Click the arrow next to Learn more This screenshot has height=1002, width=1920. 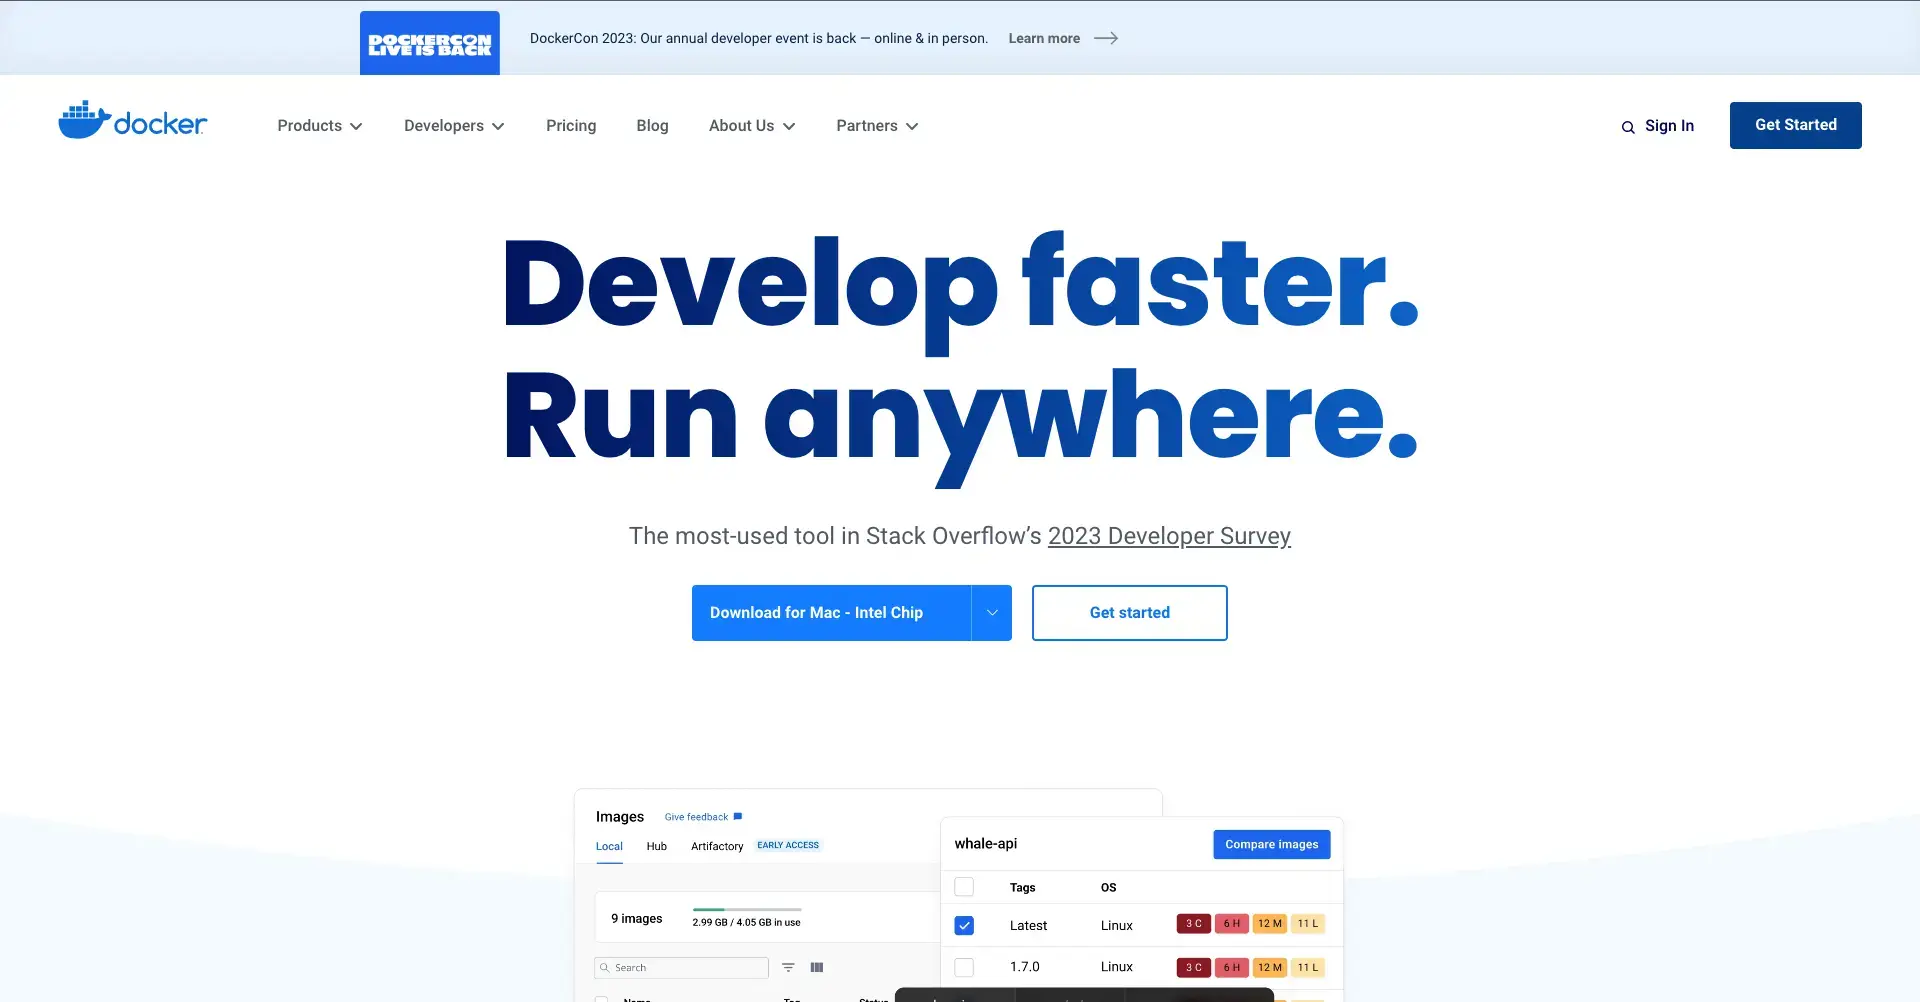click(1106, 38)
